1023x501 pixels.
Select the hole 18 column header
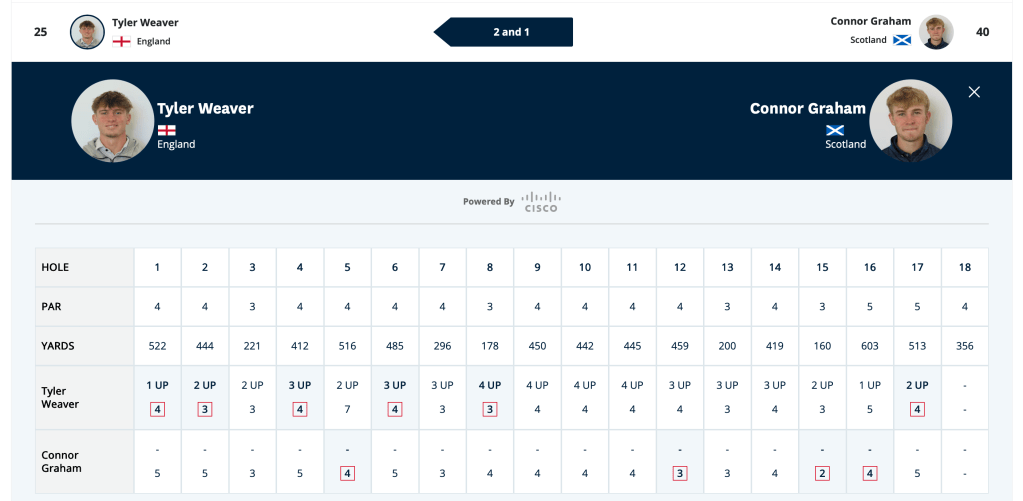tap(964, 267)
